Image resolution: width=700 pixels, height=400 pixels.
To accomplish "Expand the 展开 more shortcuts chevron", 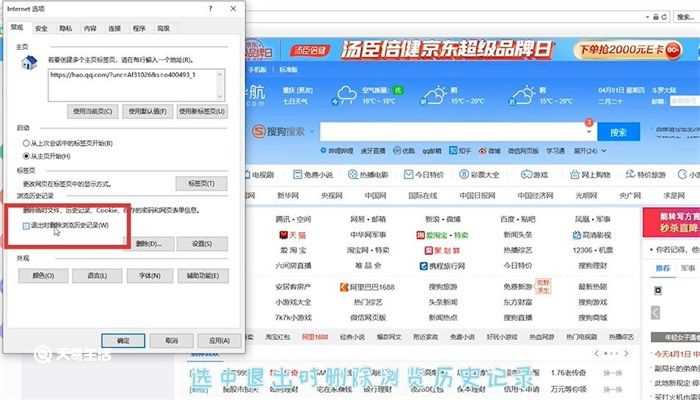I will (604, 151).
